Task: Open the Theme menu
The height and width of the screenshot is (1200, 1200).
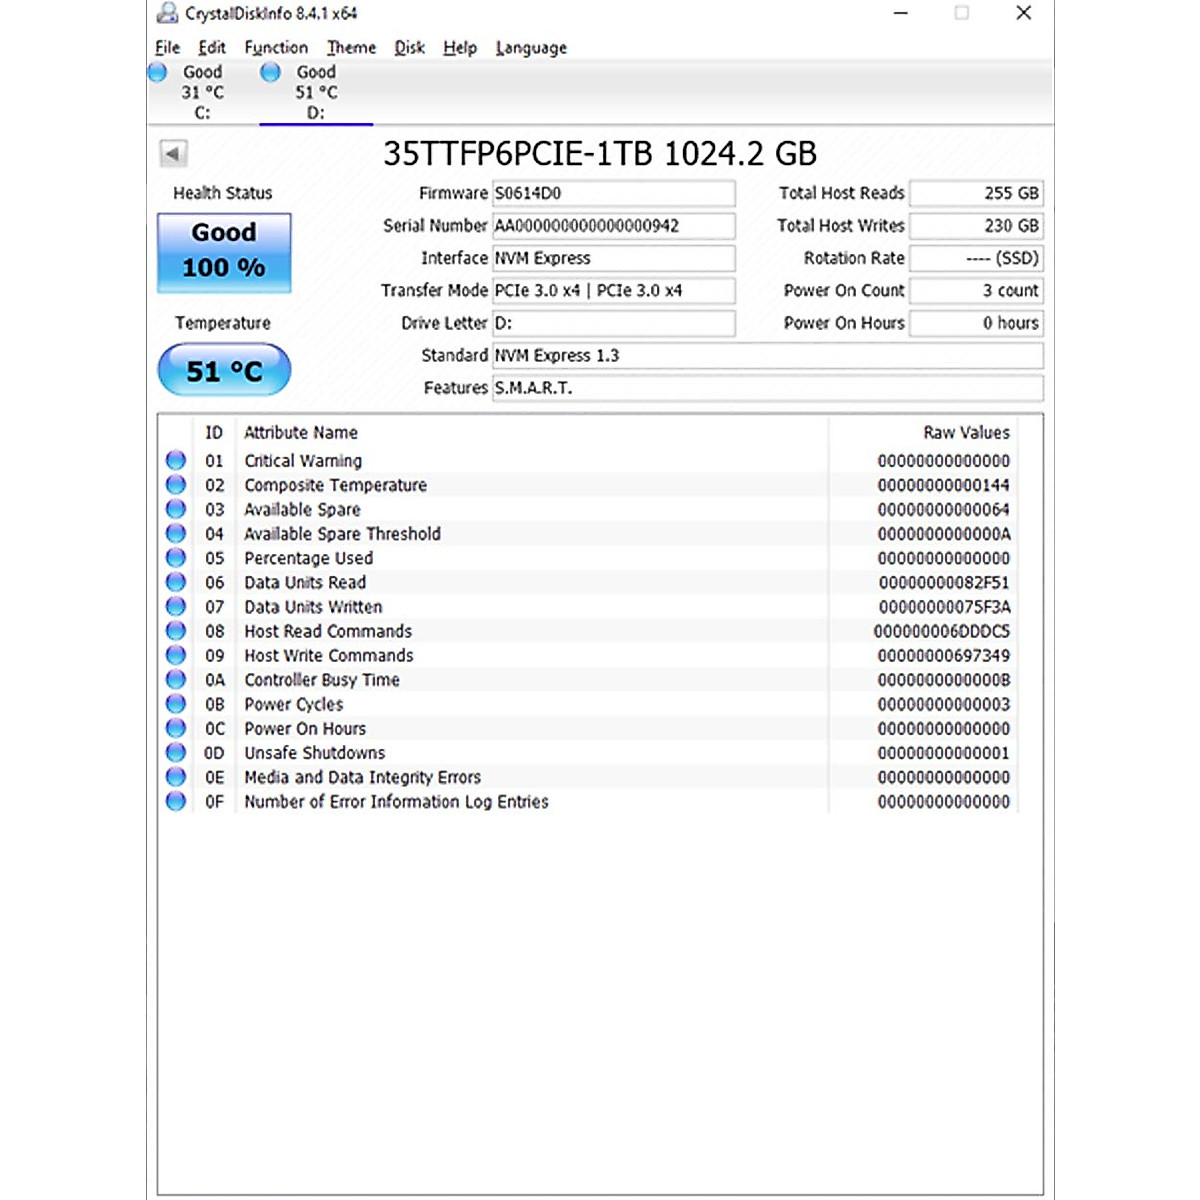Action: point(351,47)
